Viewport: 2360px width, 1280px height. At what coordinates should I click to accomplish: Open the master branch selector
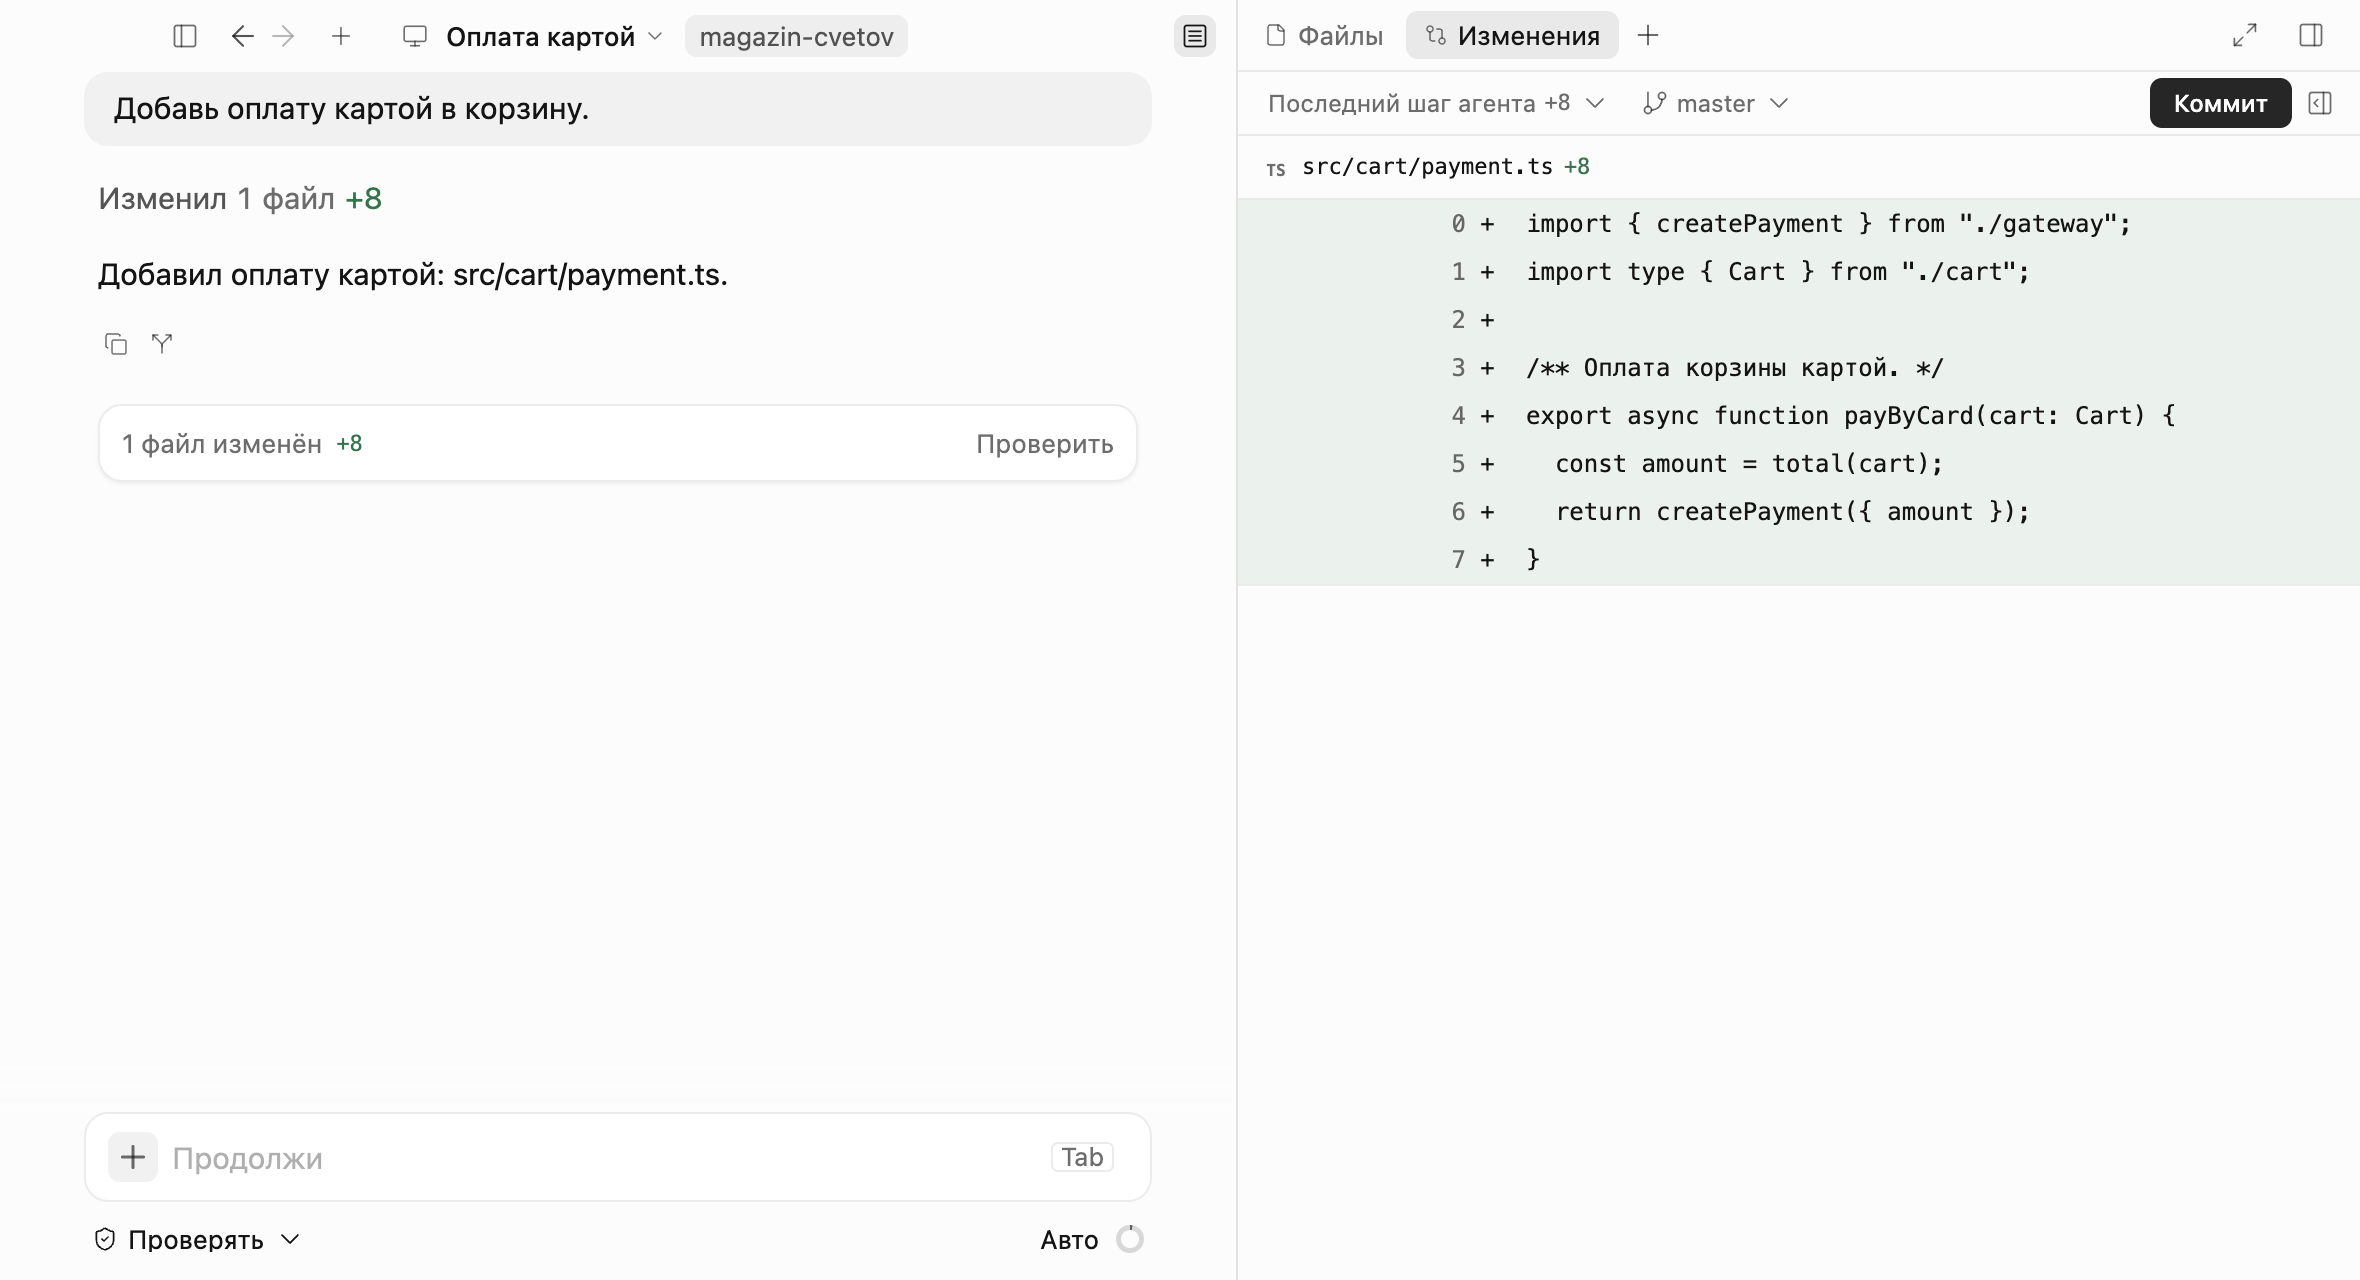1715,103
